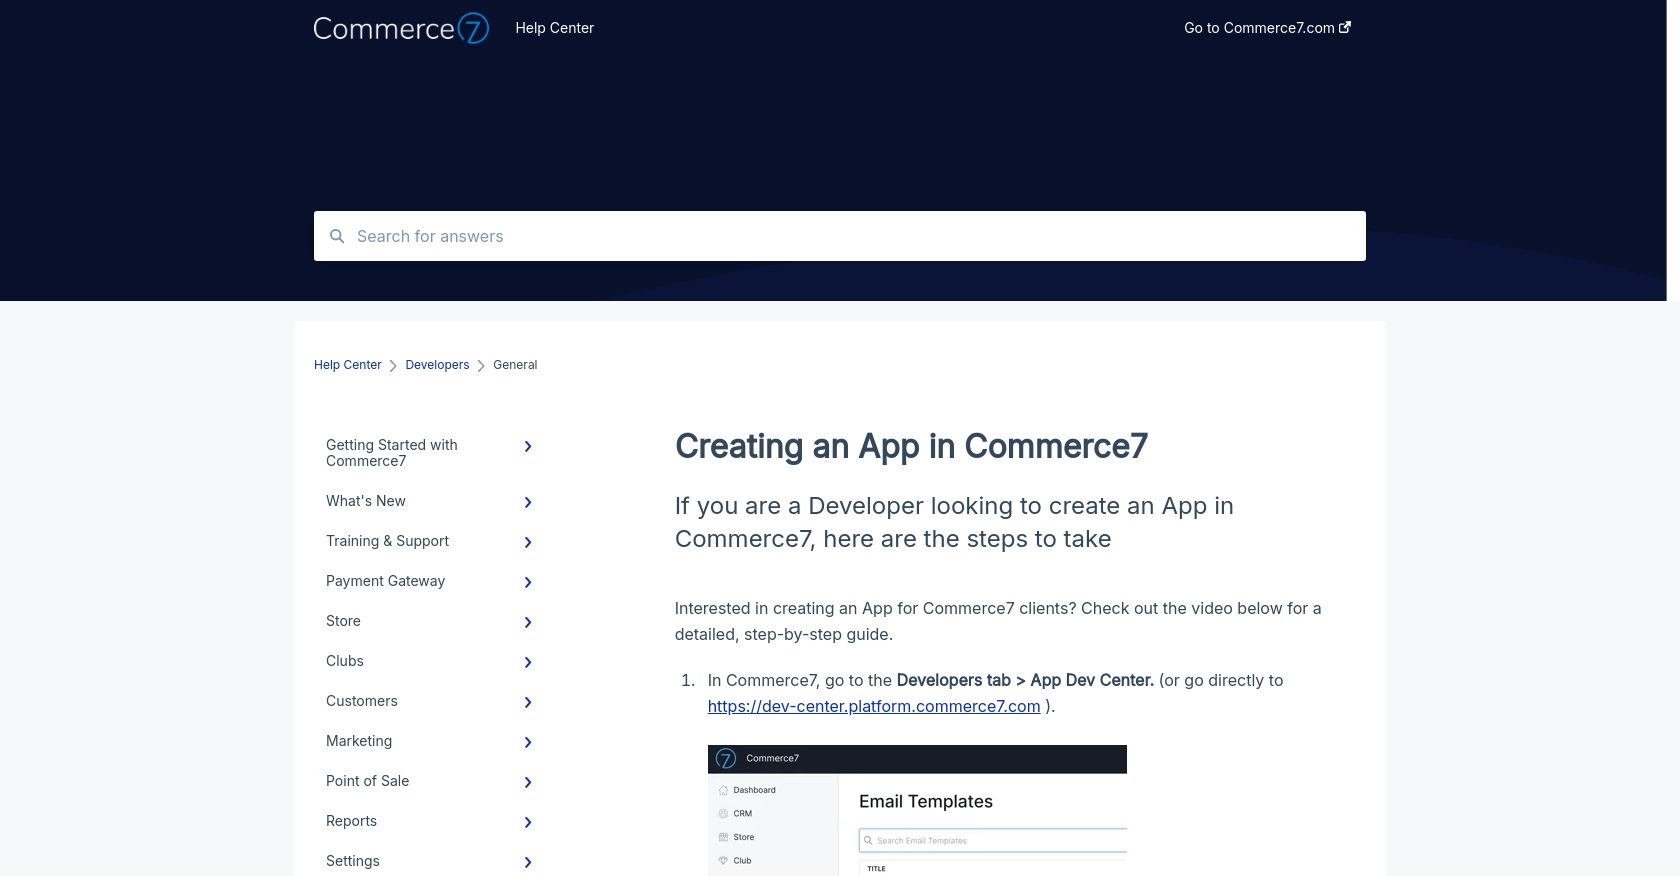The image size is (1680, 876).
Task: Open What's New sidebar item
Action: coord(366,501)
